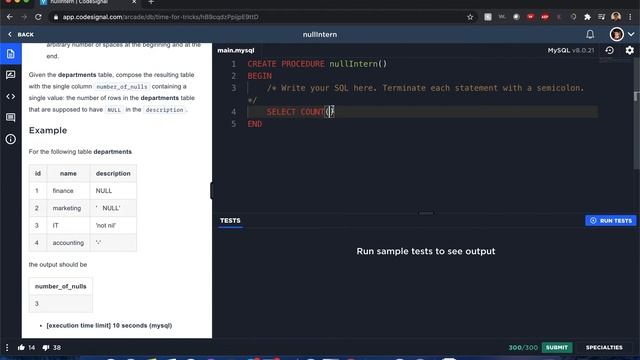Expand the profile dropdown chevron
640x360 pixels.
[x=631, y=34]
